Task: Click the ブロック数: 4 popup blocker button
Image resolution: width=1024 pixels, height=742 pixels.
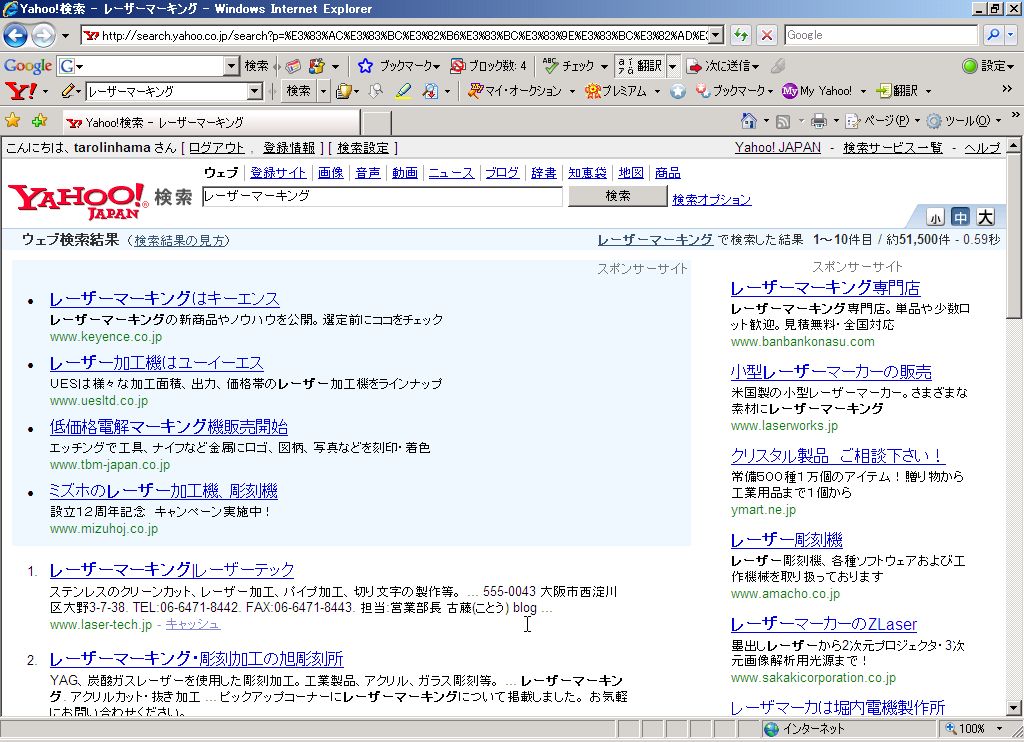Action: [488, 66]
